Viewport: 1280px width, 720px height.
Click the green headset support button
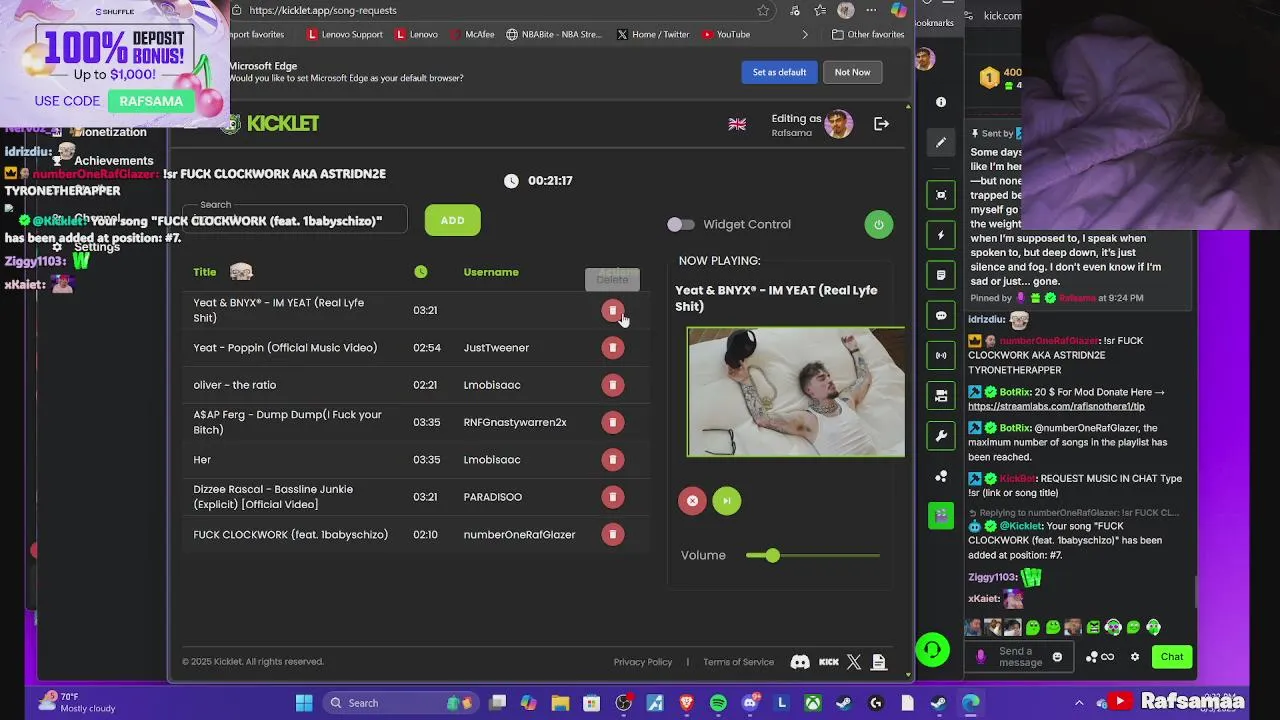point(932,650)
